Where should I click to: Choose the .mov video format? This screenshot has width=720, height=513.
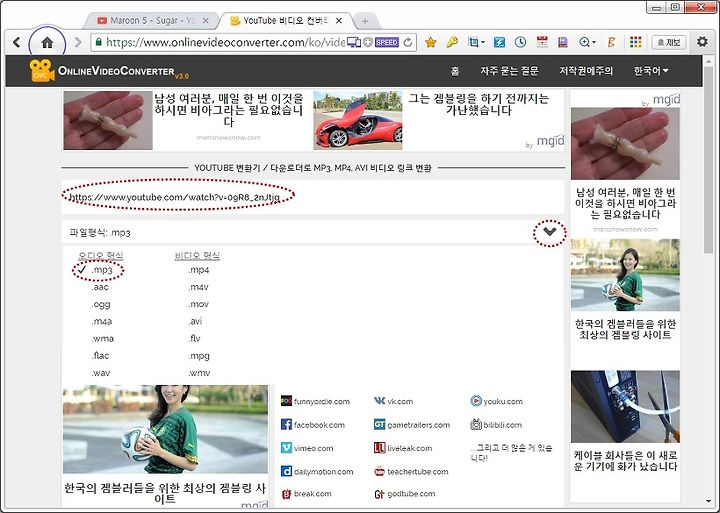click(198, 304)
